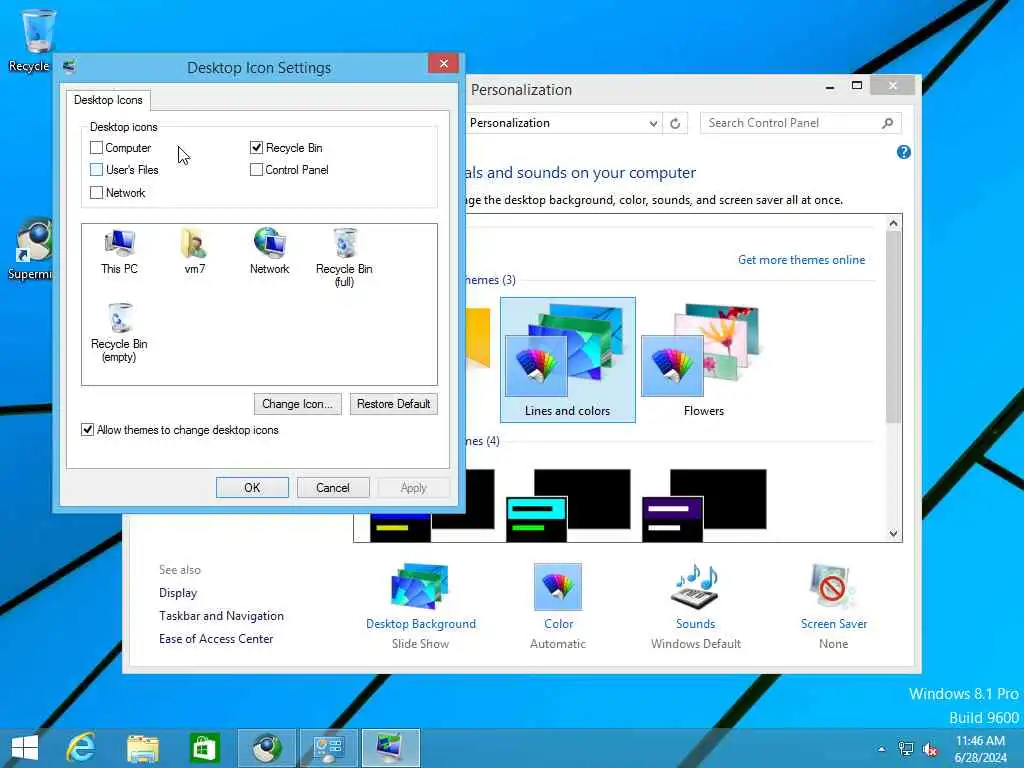This screenshot has height=768, width=1024.
Task: Uncheck the Recycle Bin checkbox
Action: click(x=256, y=148)
